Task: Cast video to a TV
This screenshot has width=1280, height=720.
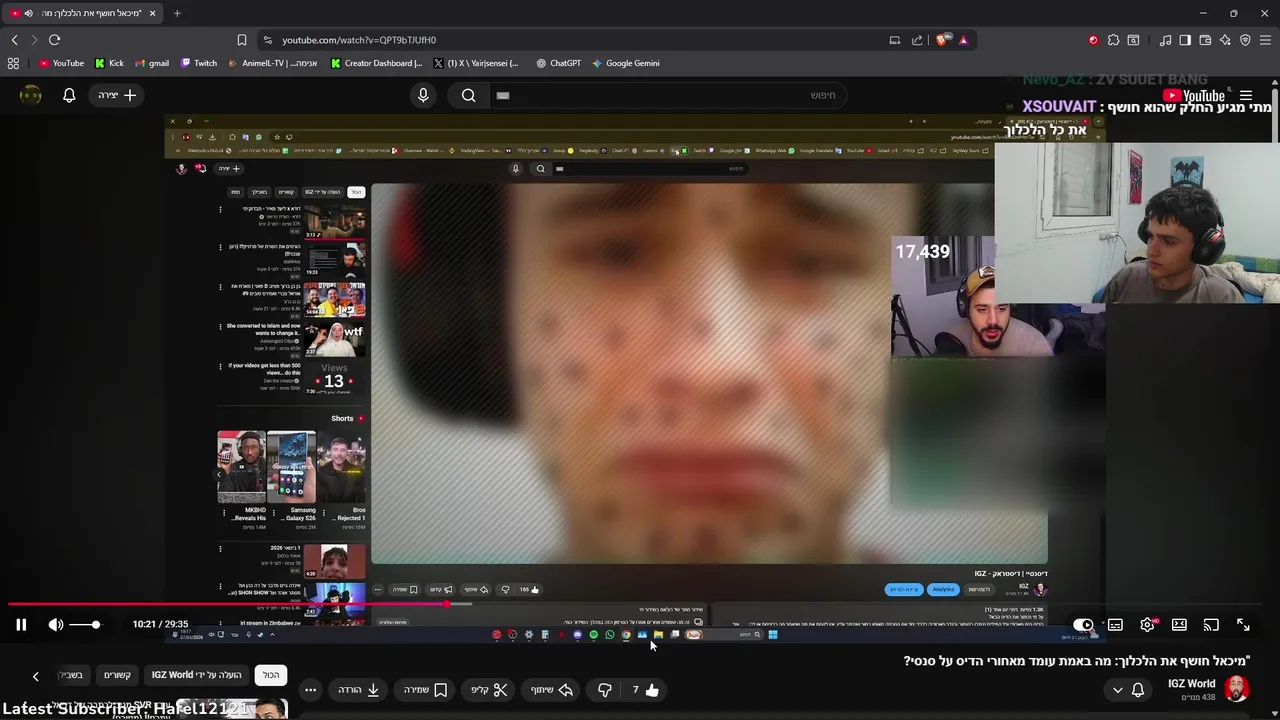Action: click(x=1211, y=625)
